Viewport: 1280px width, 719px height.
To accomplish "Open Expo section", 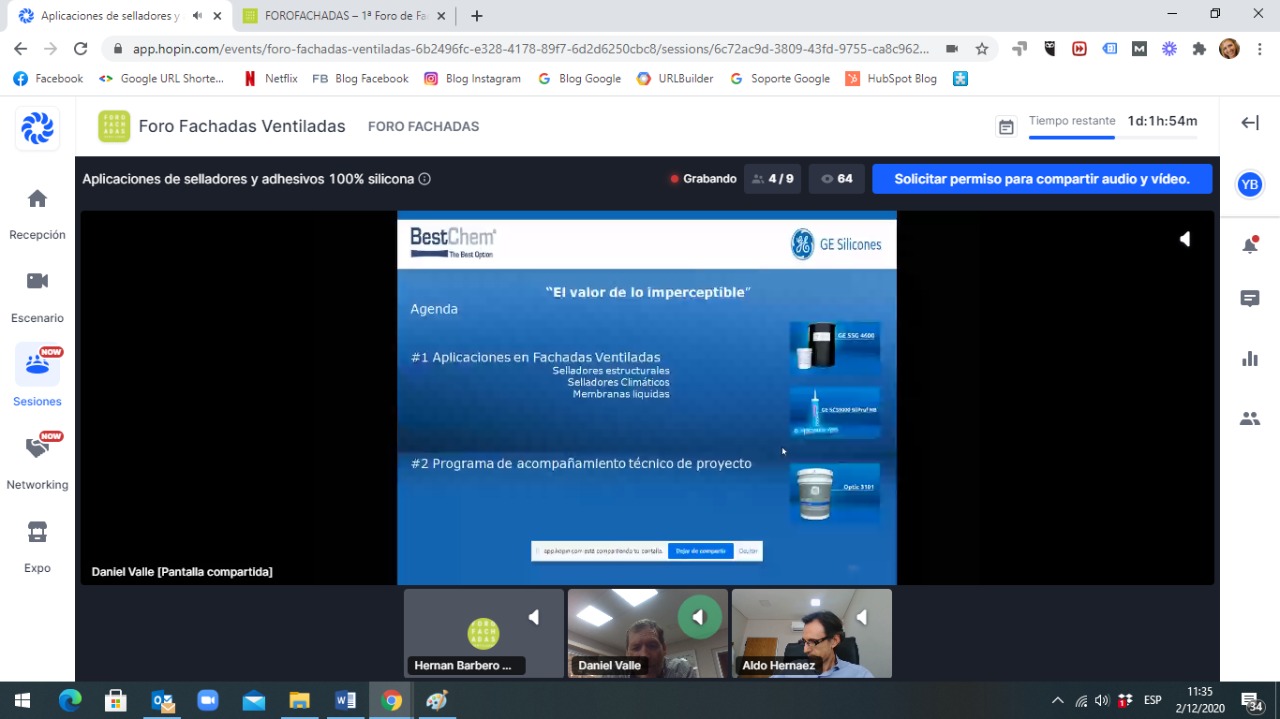I will tap(37, 546).
